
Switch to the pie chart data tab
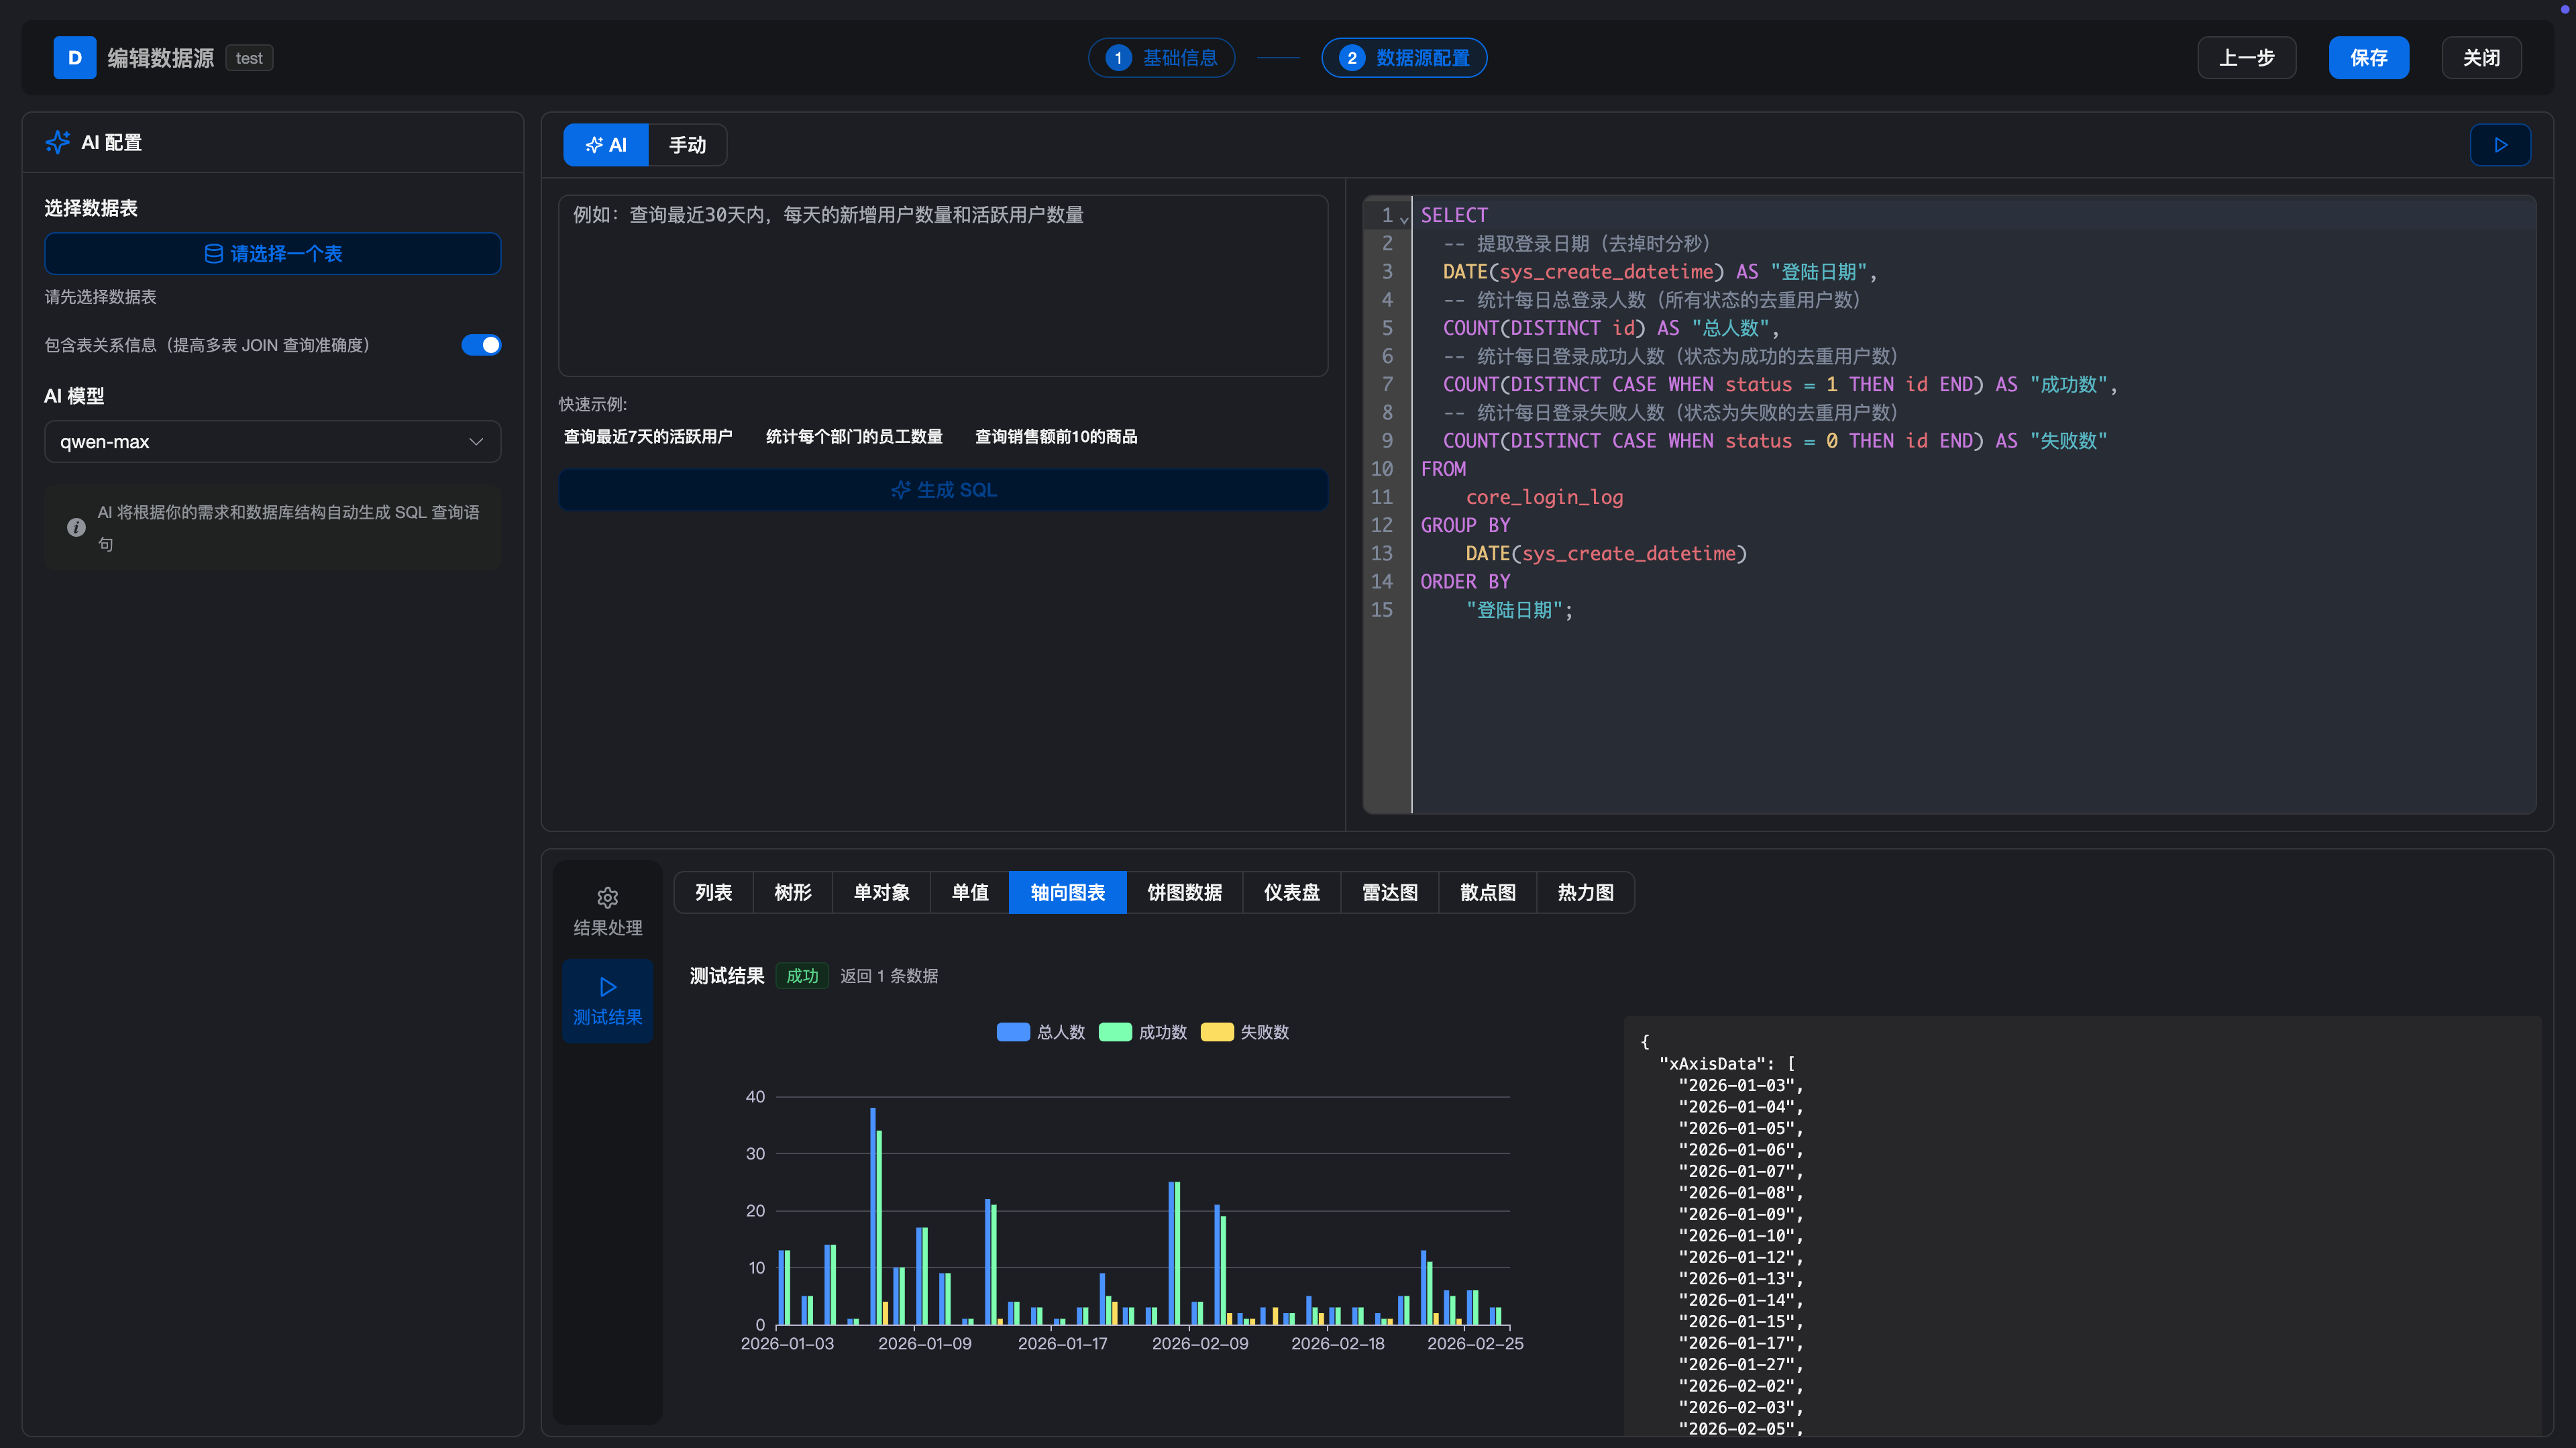(x=1184, y=892)
